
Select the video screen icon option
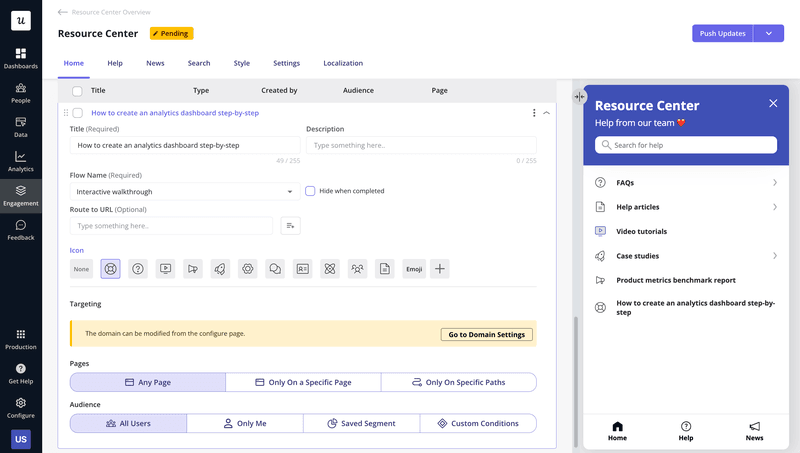click(165, 269)
